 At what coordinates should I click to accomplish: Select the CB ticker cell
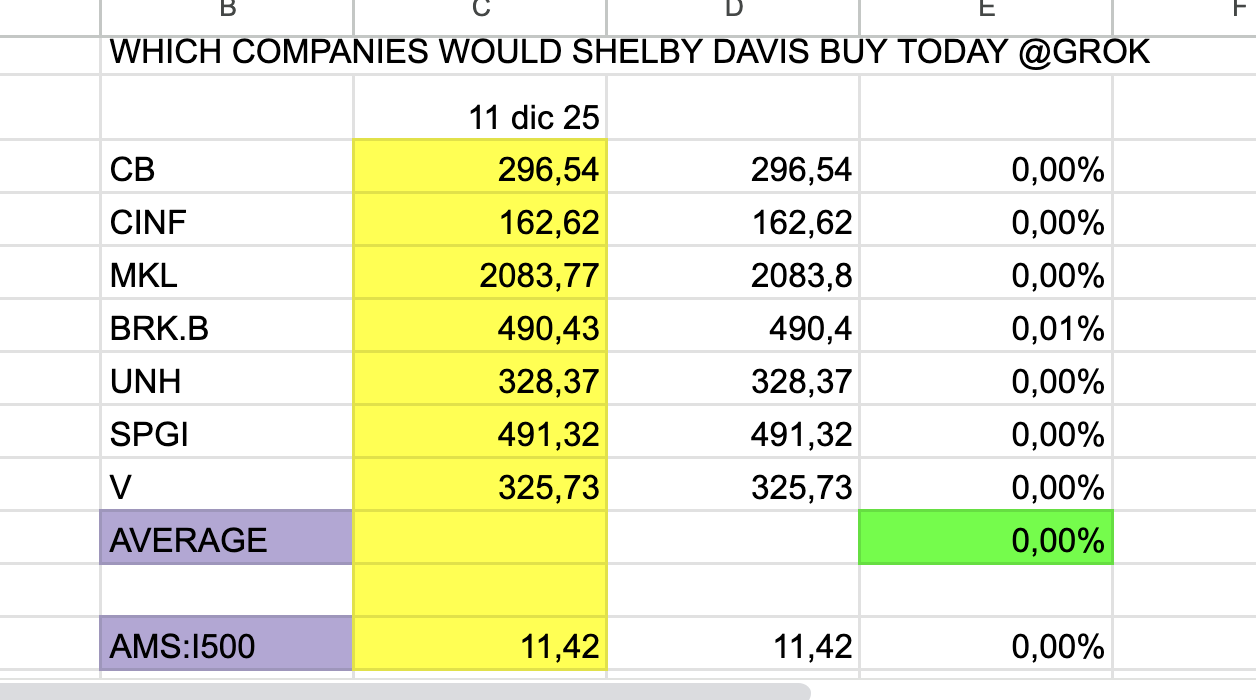227,170
